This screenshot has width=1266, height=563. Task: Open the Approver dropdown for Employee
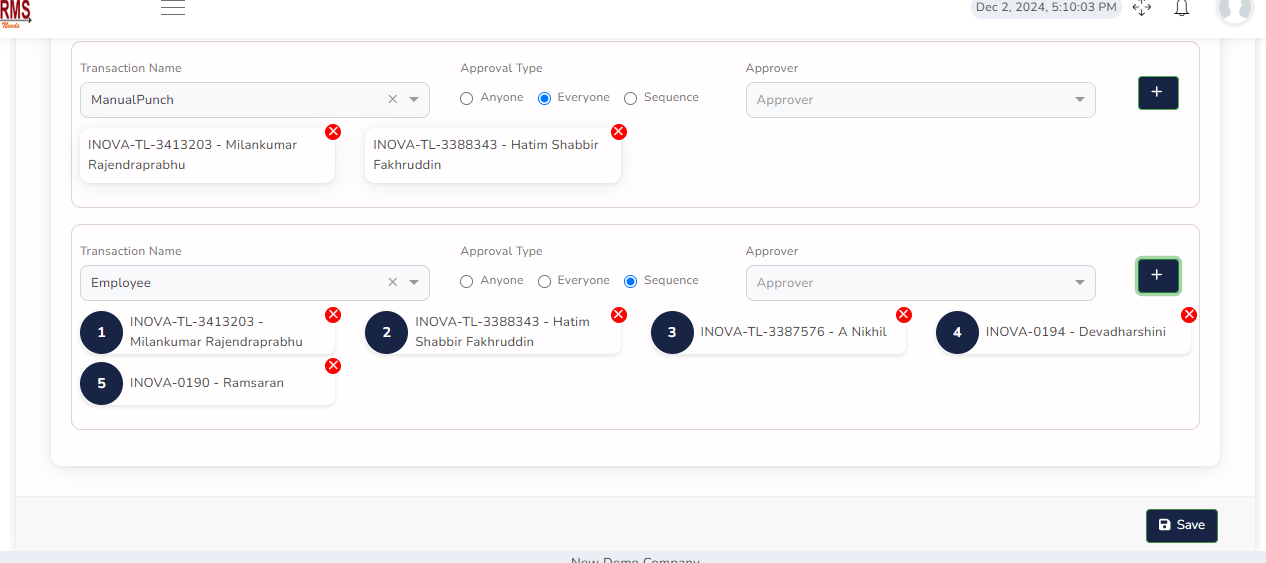pyautogui.click(x=920, y=283)
